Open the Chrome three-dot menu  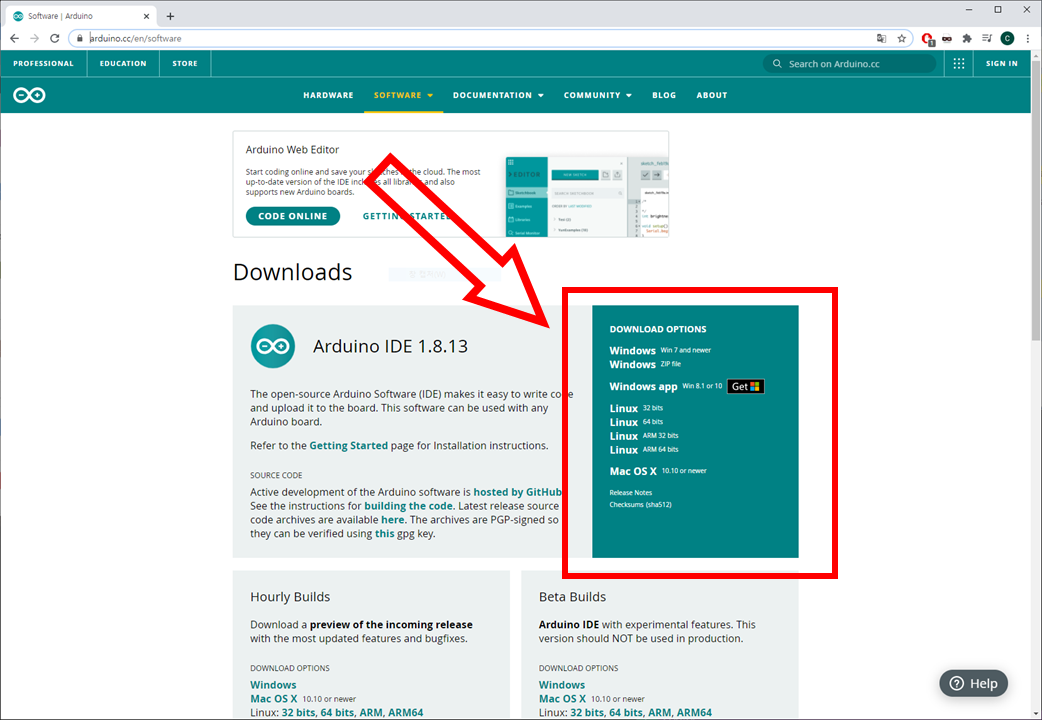coord(1027,39)
